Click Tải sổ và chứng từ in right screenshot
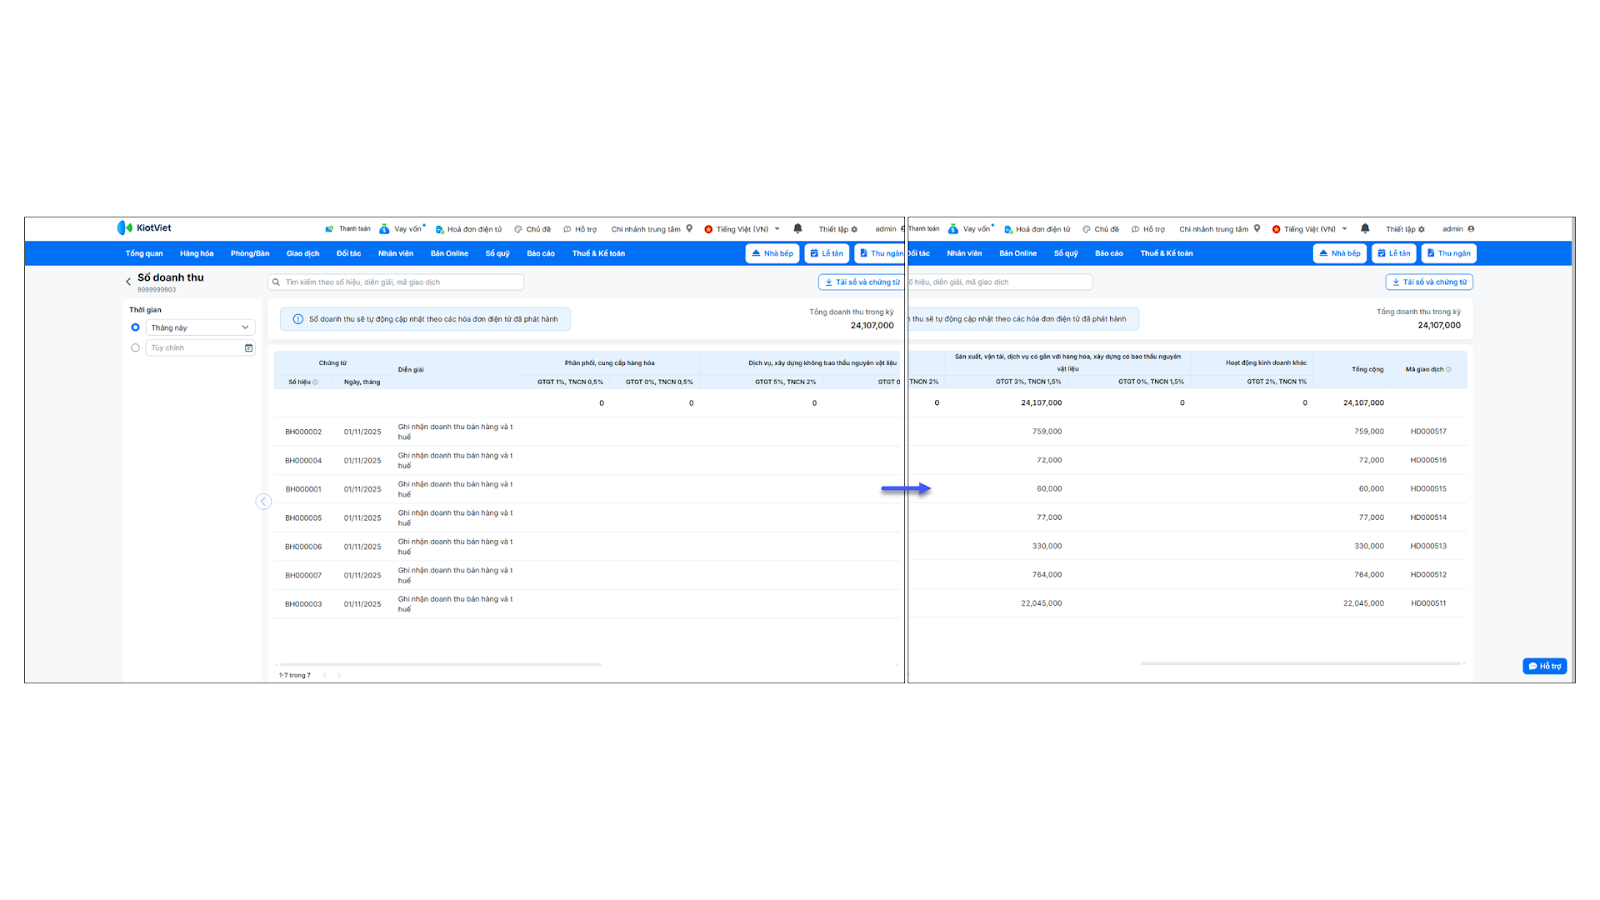 [x=1429, y=282]
